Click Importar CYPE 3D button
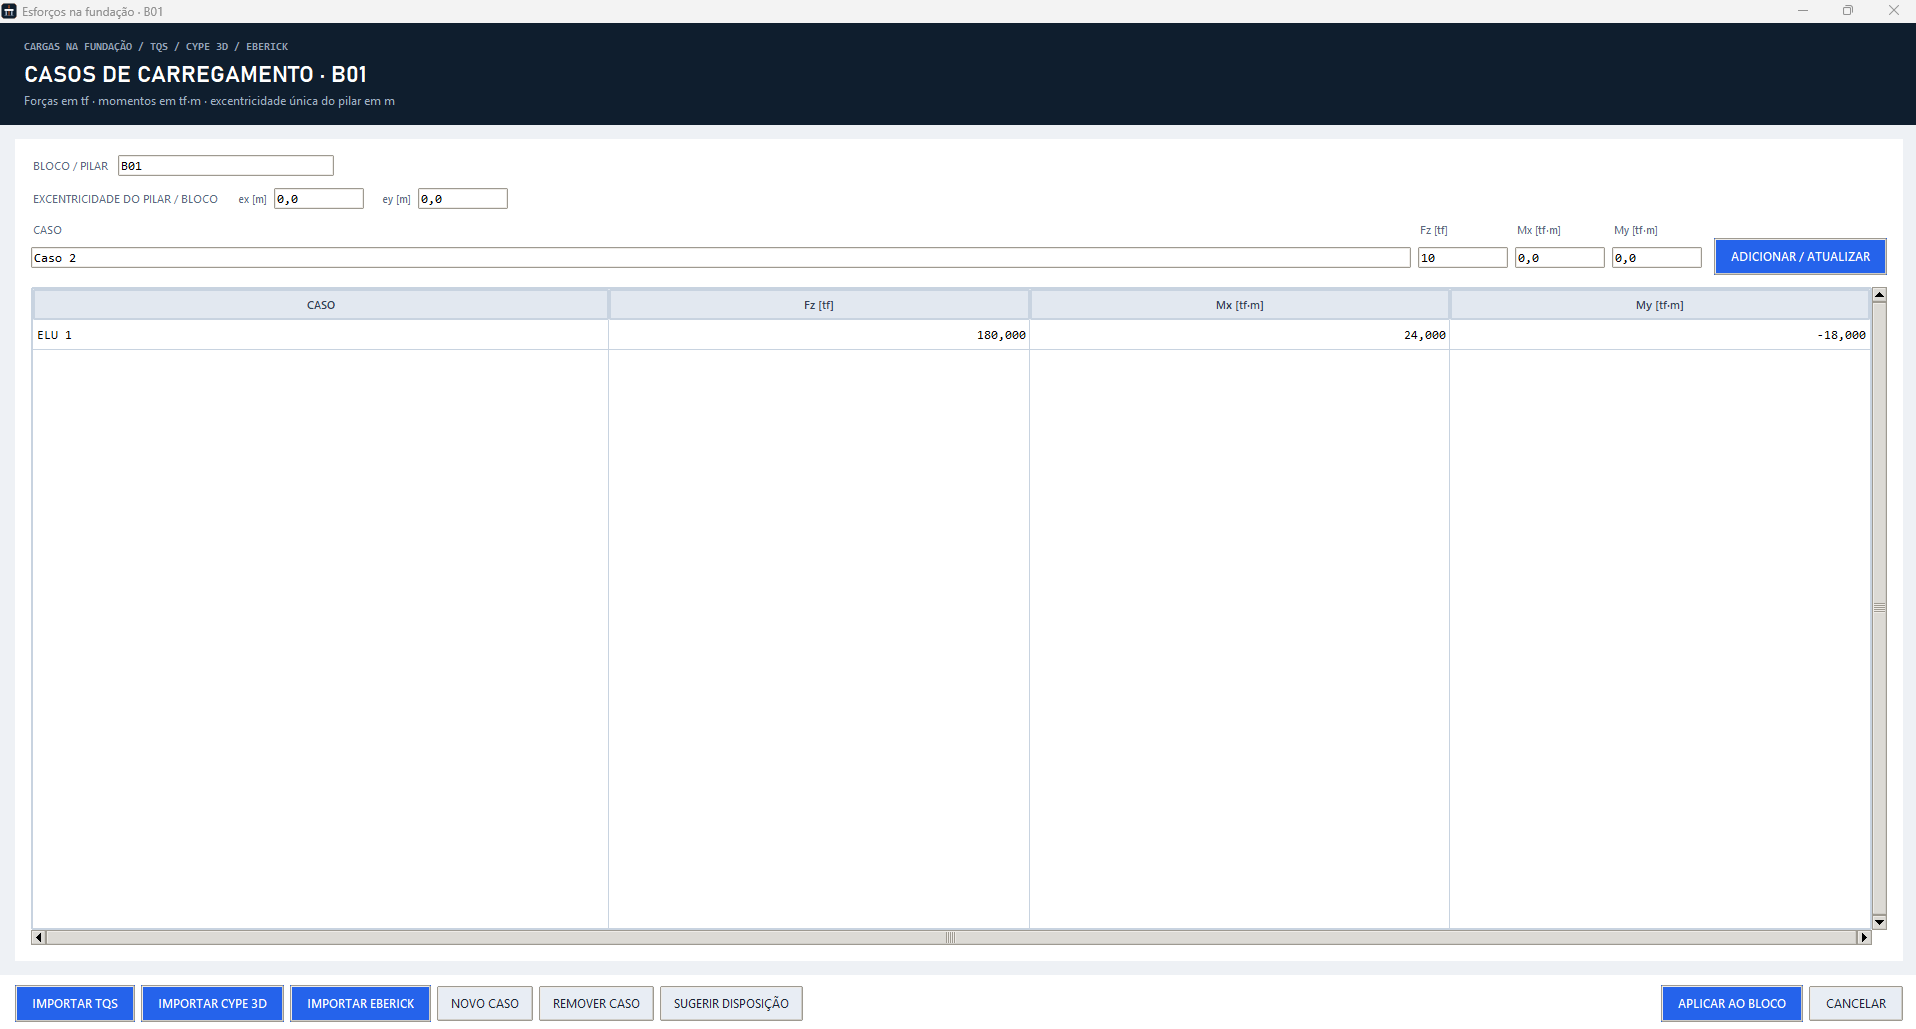 click(x=212, y=1003)
